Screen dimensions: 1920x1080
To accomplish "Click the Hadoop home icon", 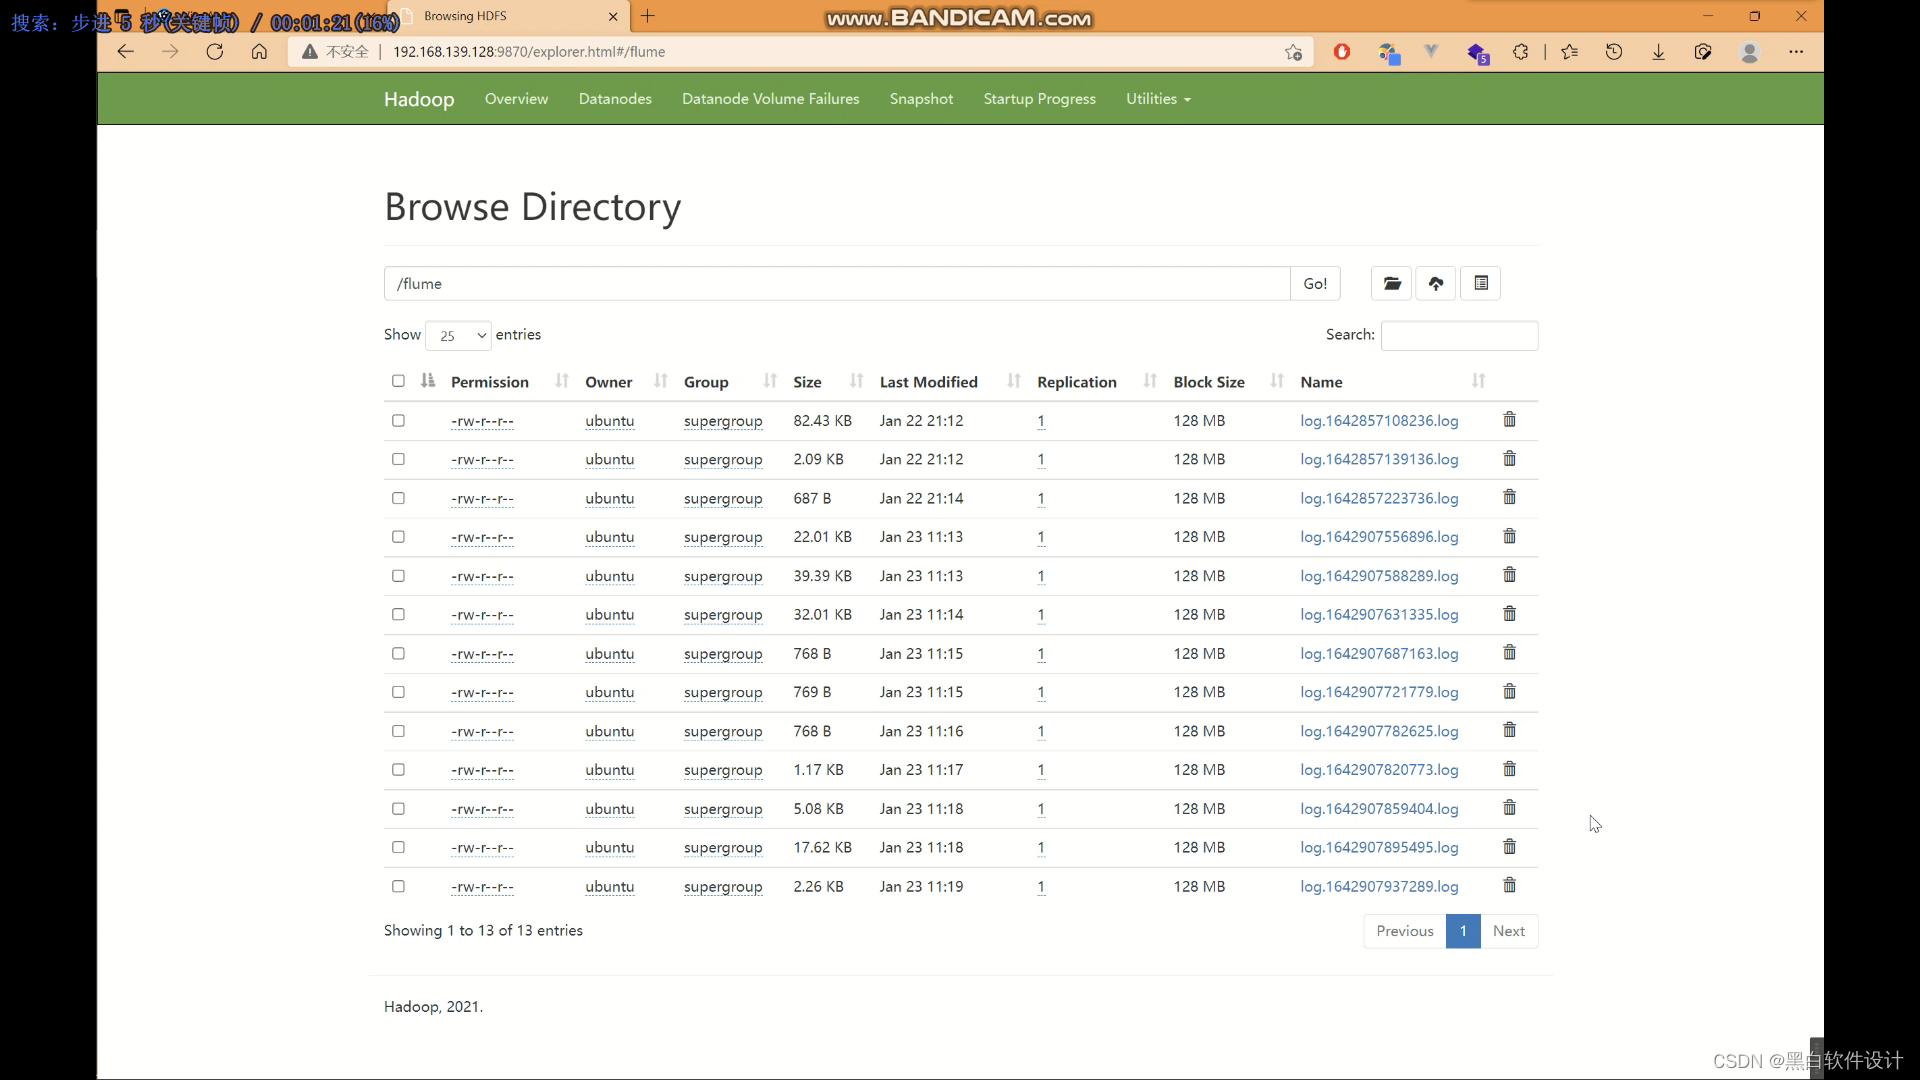I will (418, 98).
